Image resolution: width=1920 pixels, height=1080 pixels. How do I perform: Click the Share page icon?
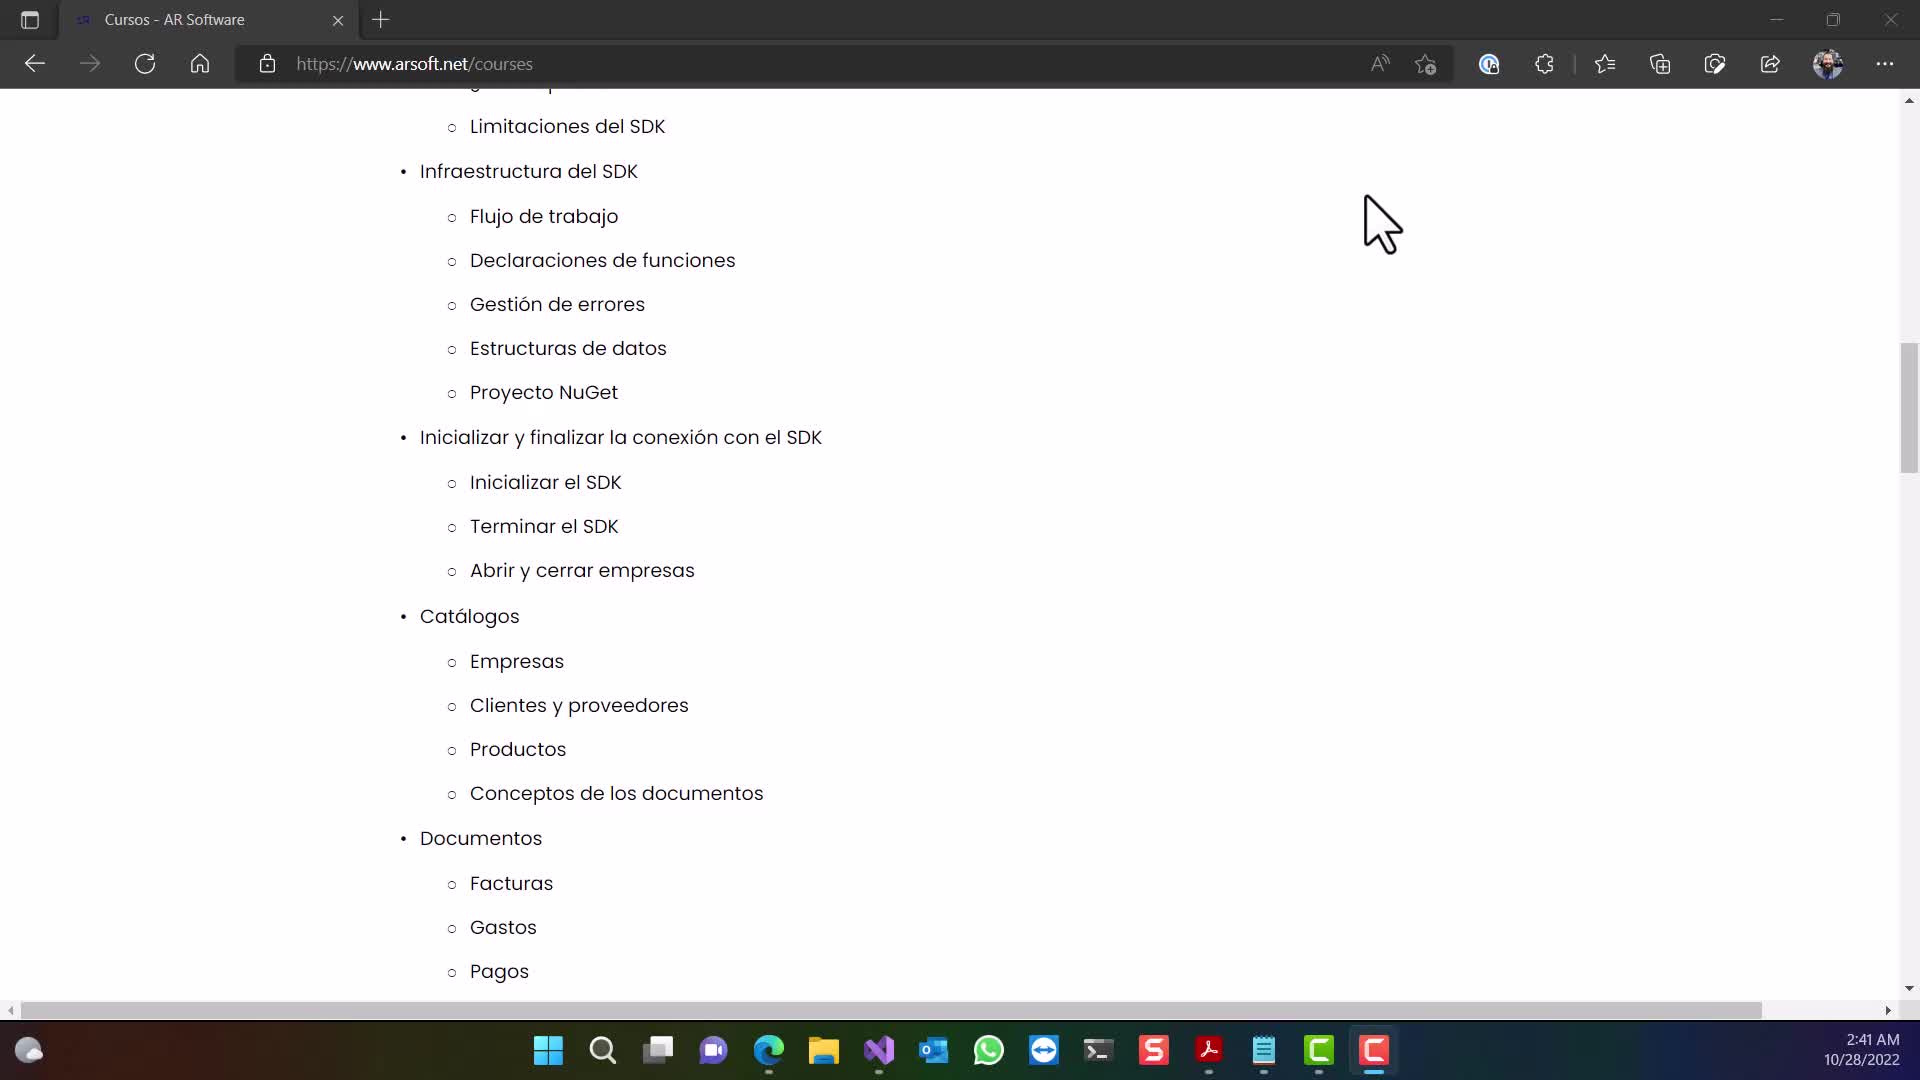tap(1770, 64)
